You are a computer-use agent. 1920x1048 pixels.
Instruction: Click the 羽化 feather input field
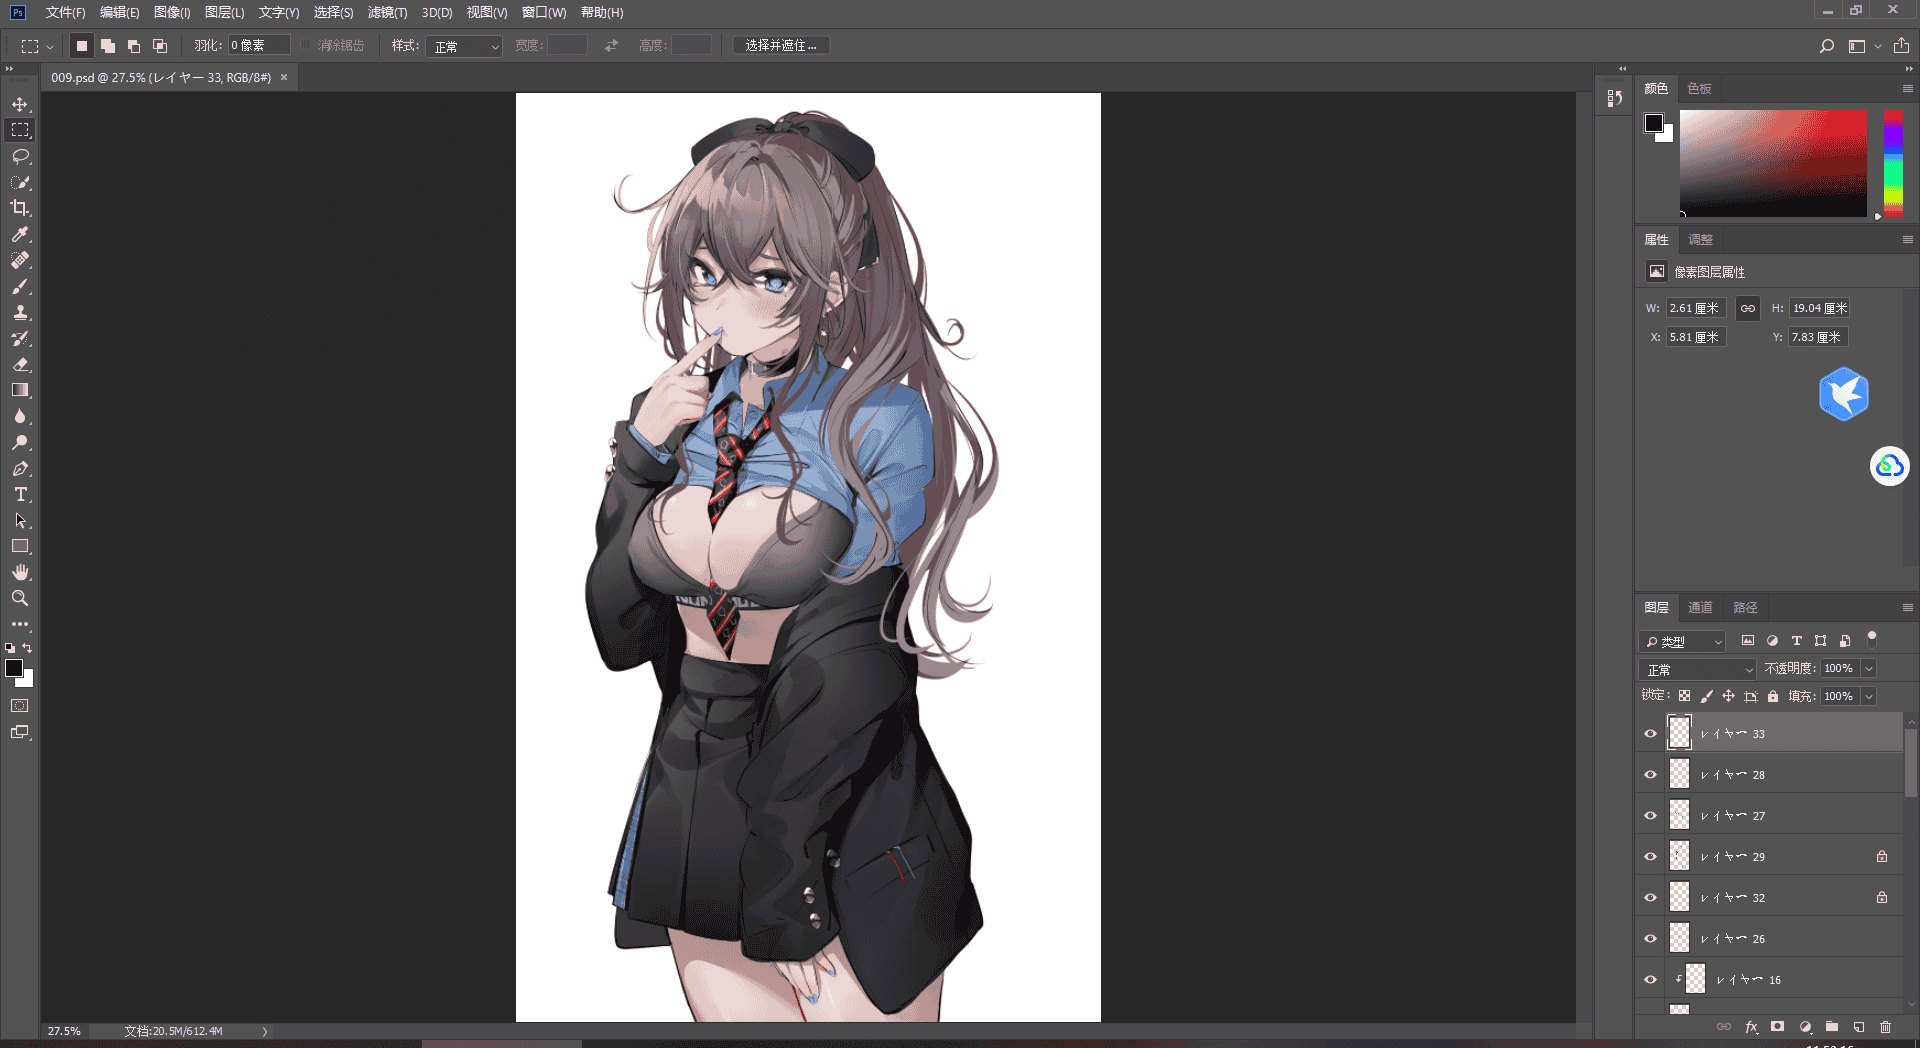[259, 46]
